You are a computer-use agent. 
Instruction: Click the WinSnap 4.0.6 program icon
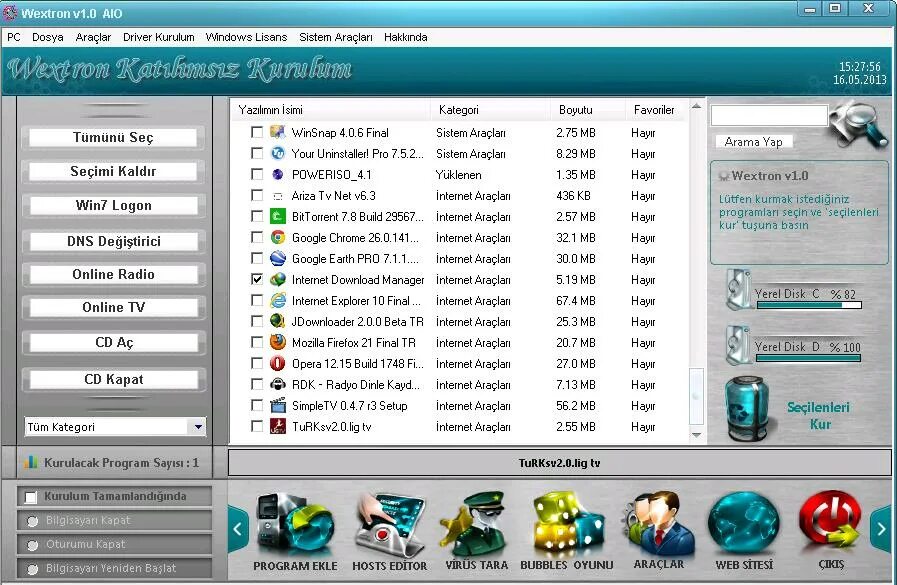pos(277,133)
